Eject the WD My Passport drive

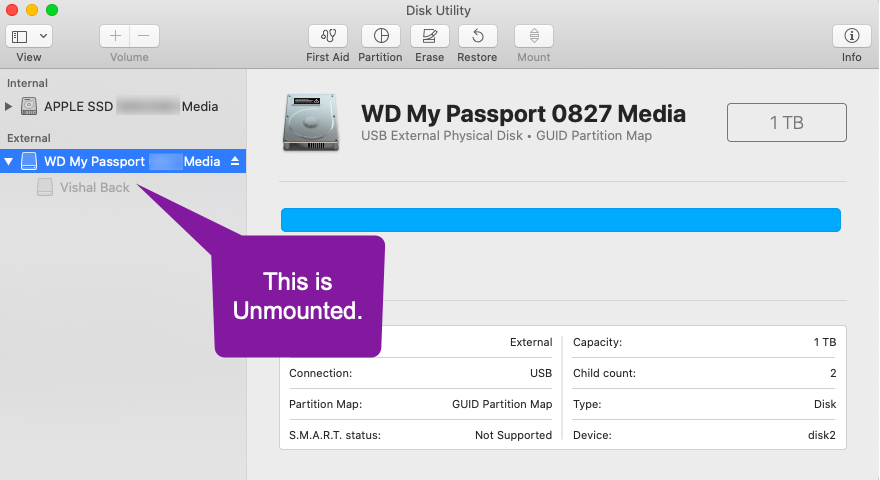point(235,161)
